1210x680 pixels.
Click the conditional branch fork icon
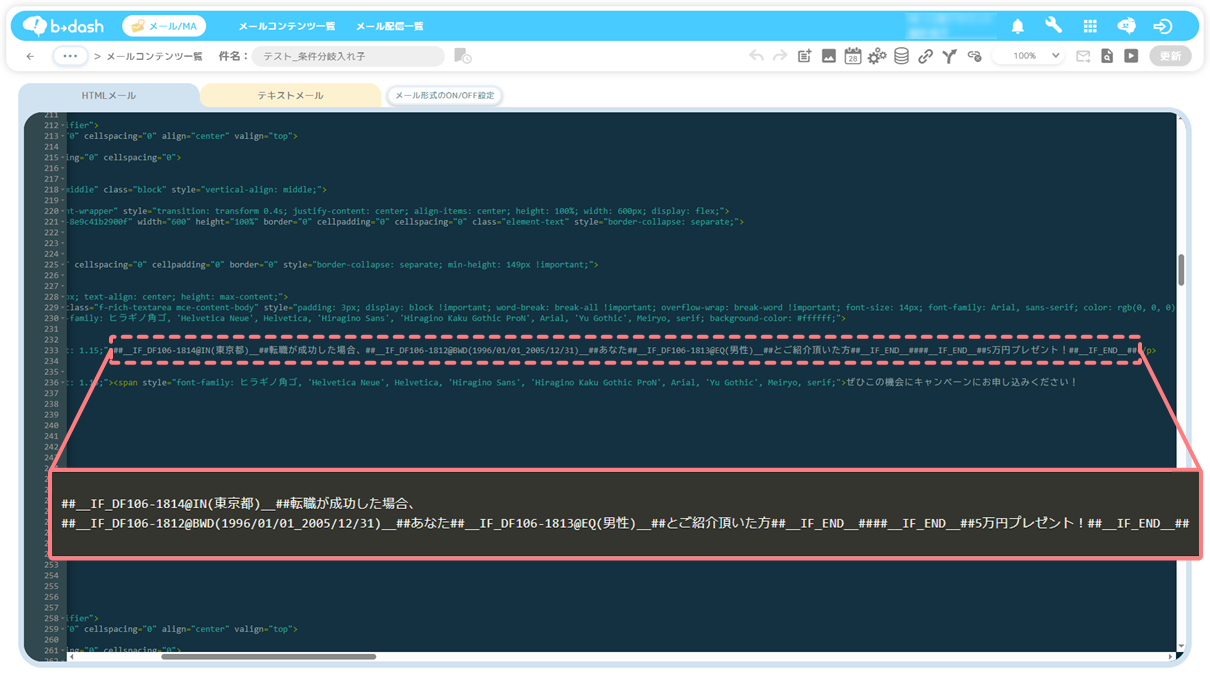click(x=949, y=57)
